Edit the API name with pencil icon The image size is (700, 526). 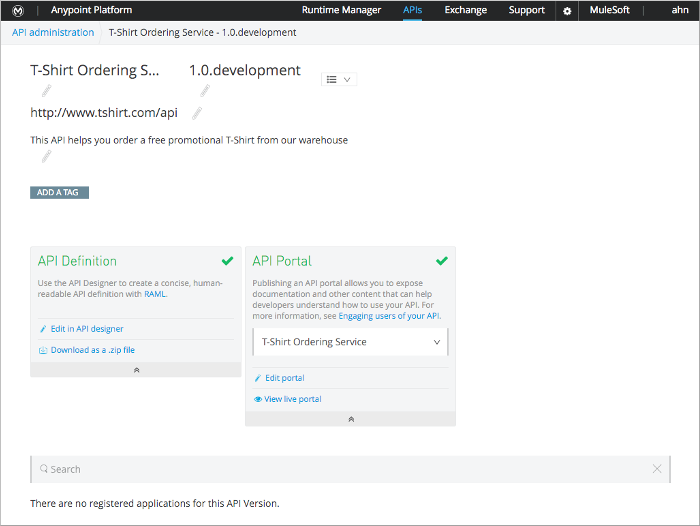click(46, 91)
